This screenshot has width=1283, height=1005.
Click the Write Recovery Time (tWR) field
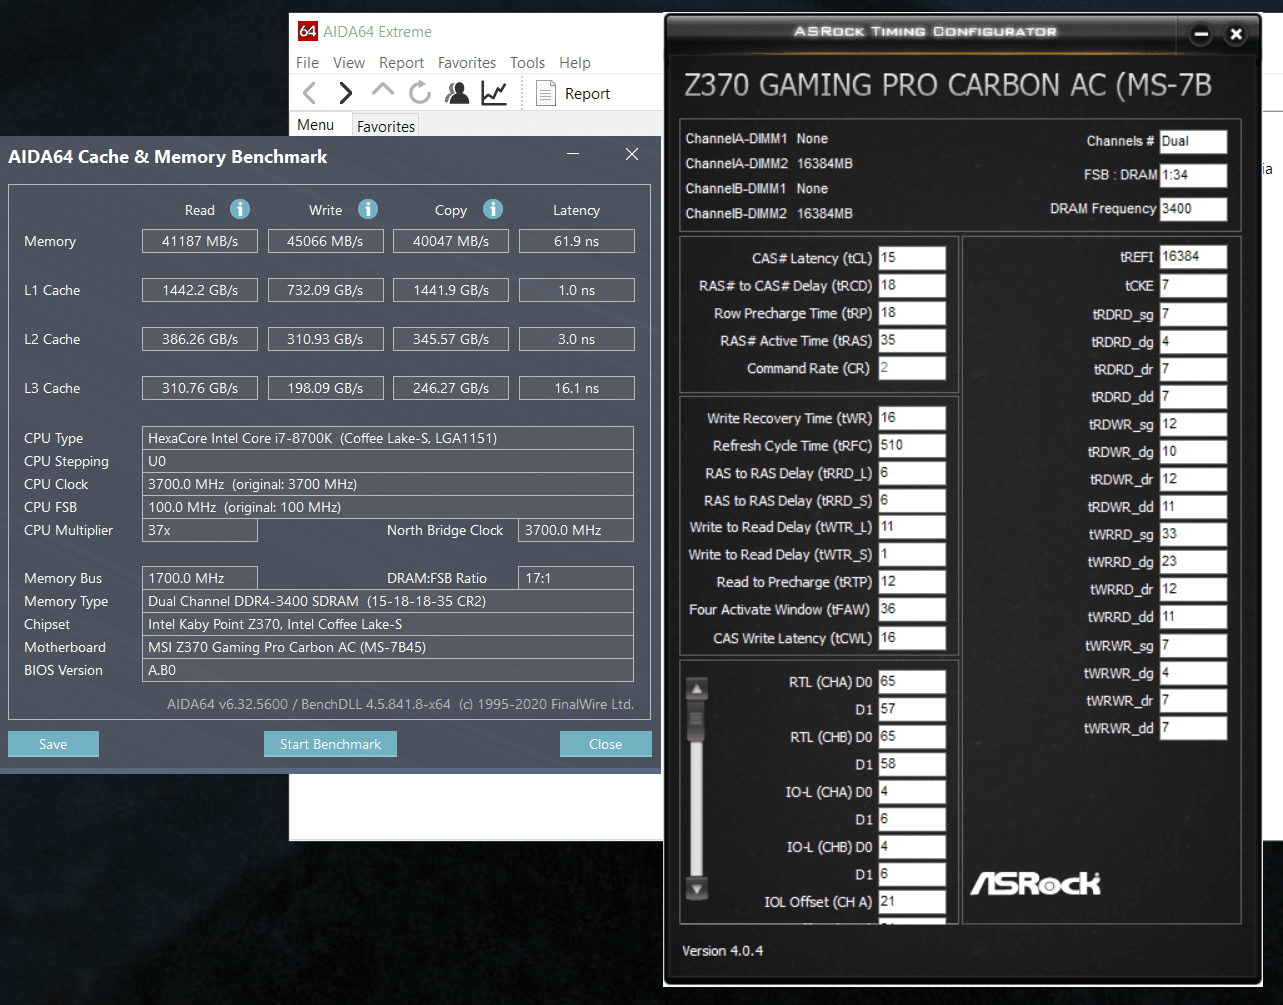pyautogui.click(x=912, y=418)
